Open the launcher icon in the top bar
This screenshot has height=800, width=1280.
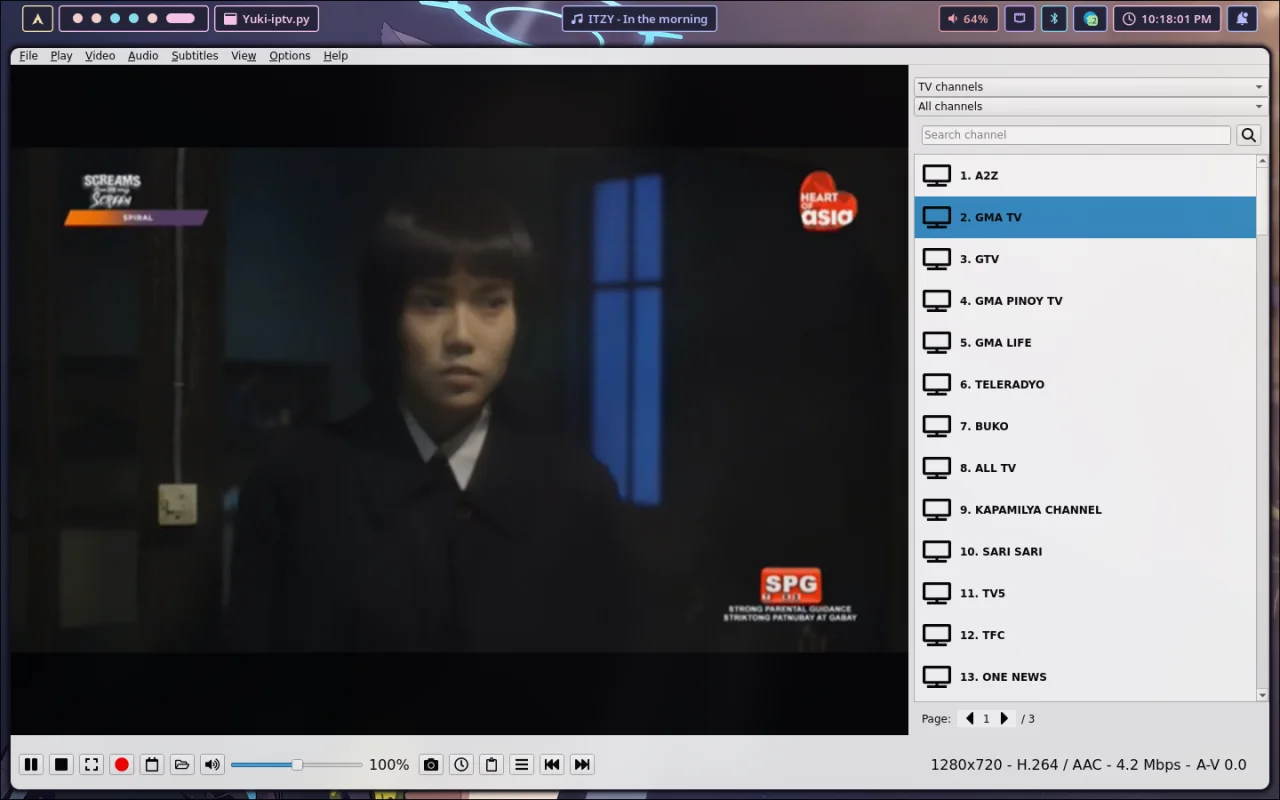(x=38, y=19)
